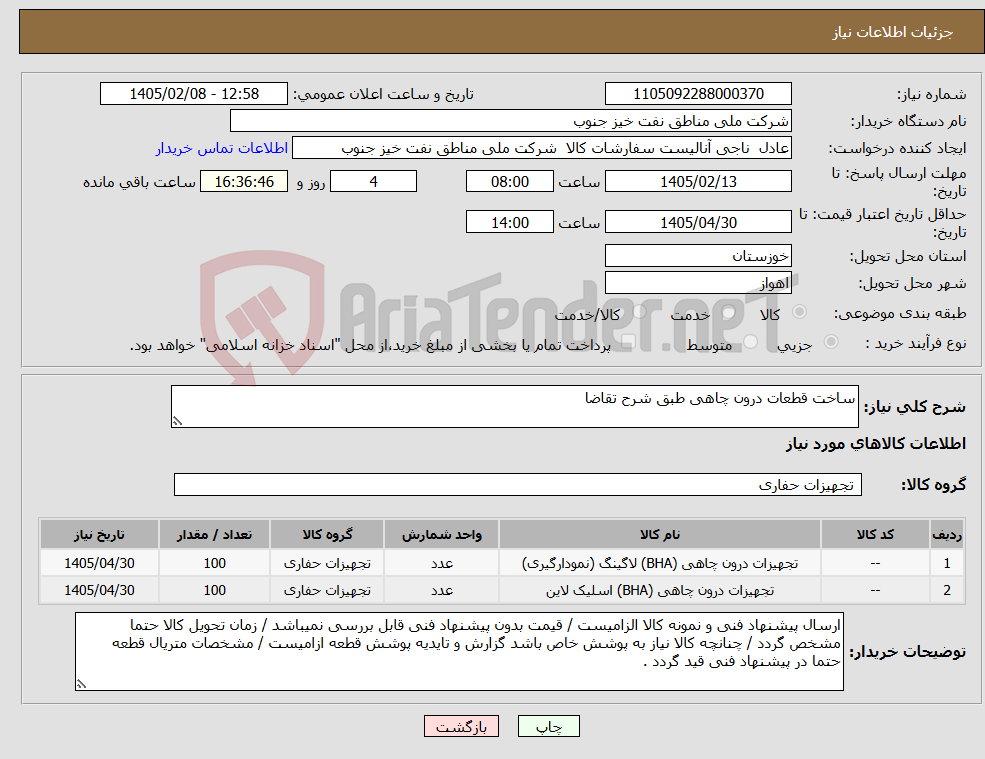
Task: Open the اطلاعات تماس خریدار link
Action: [x=222, y=148]
